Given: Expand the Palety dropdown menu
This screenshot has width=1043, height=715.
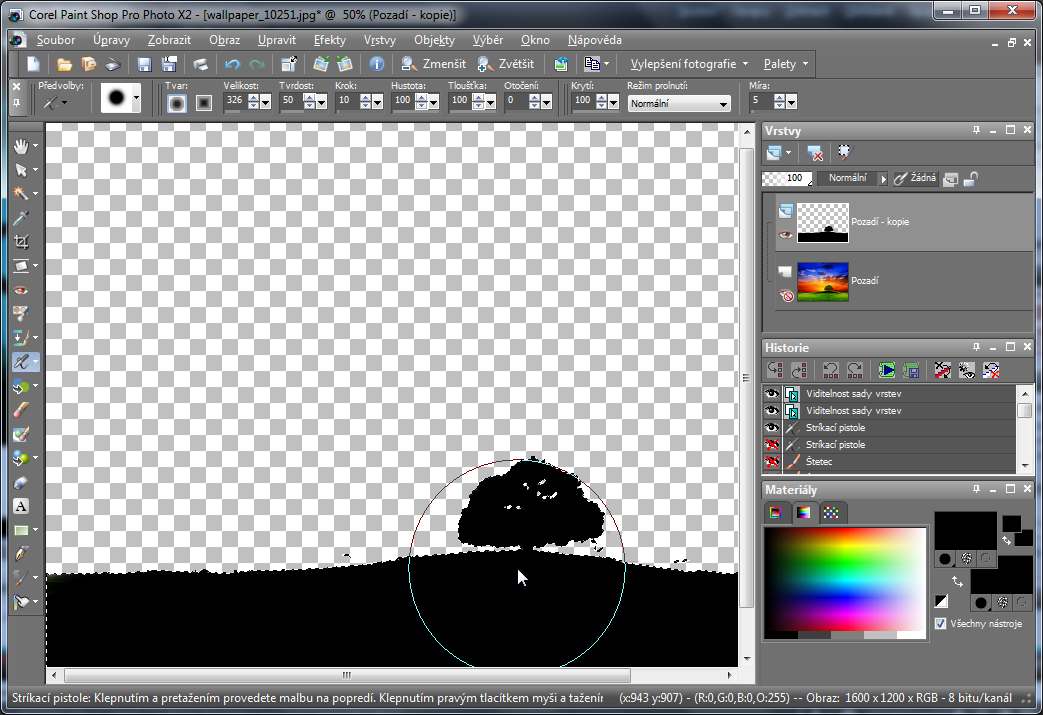Looking at the screenshot, I should tap(786, 64).
